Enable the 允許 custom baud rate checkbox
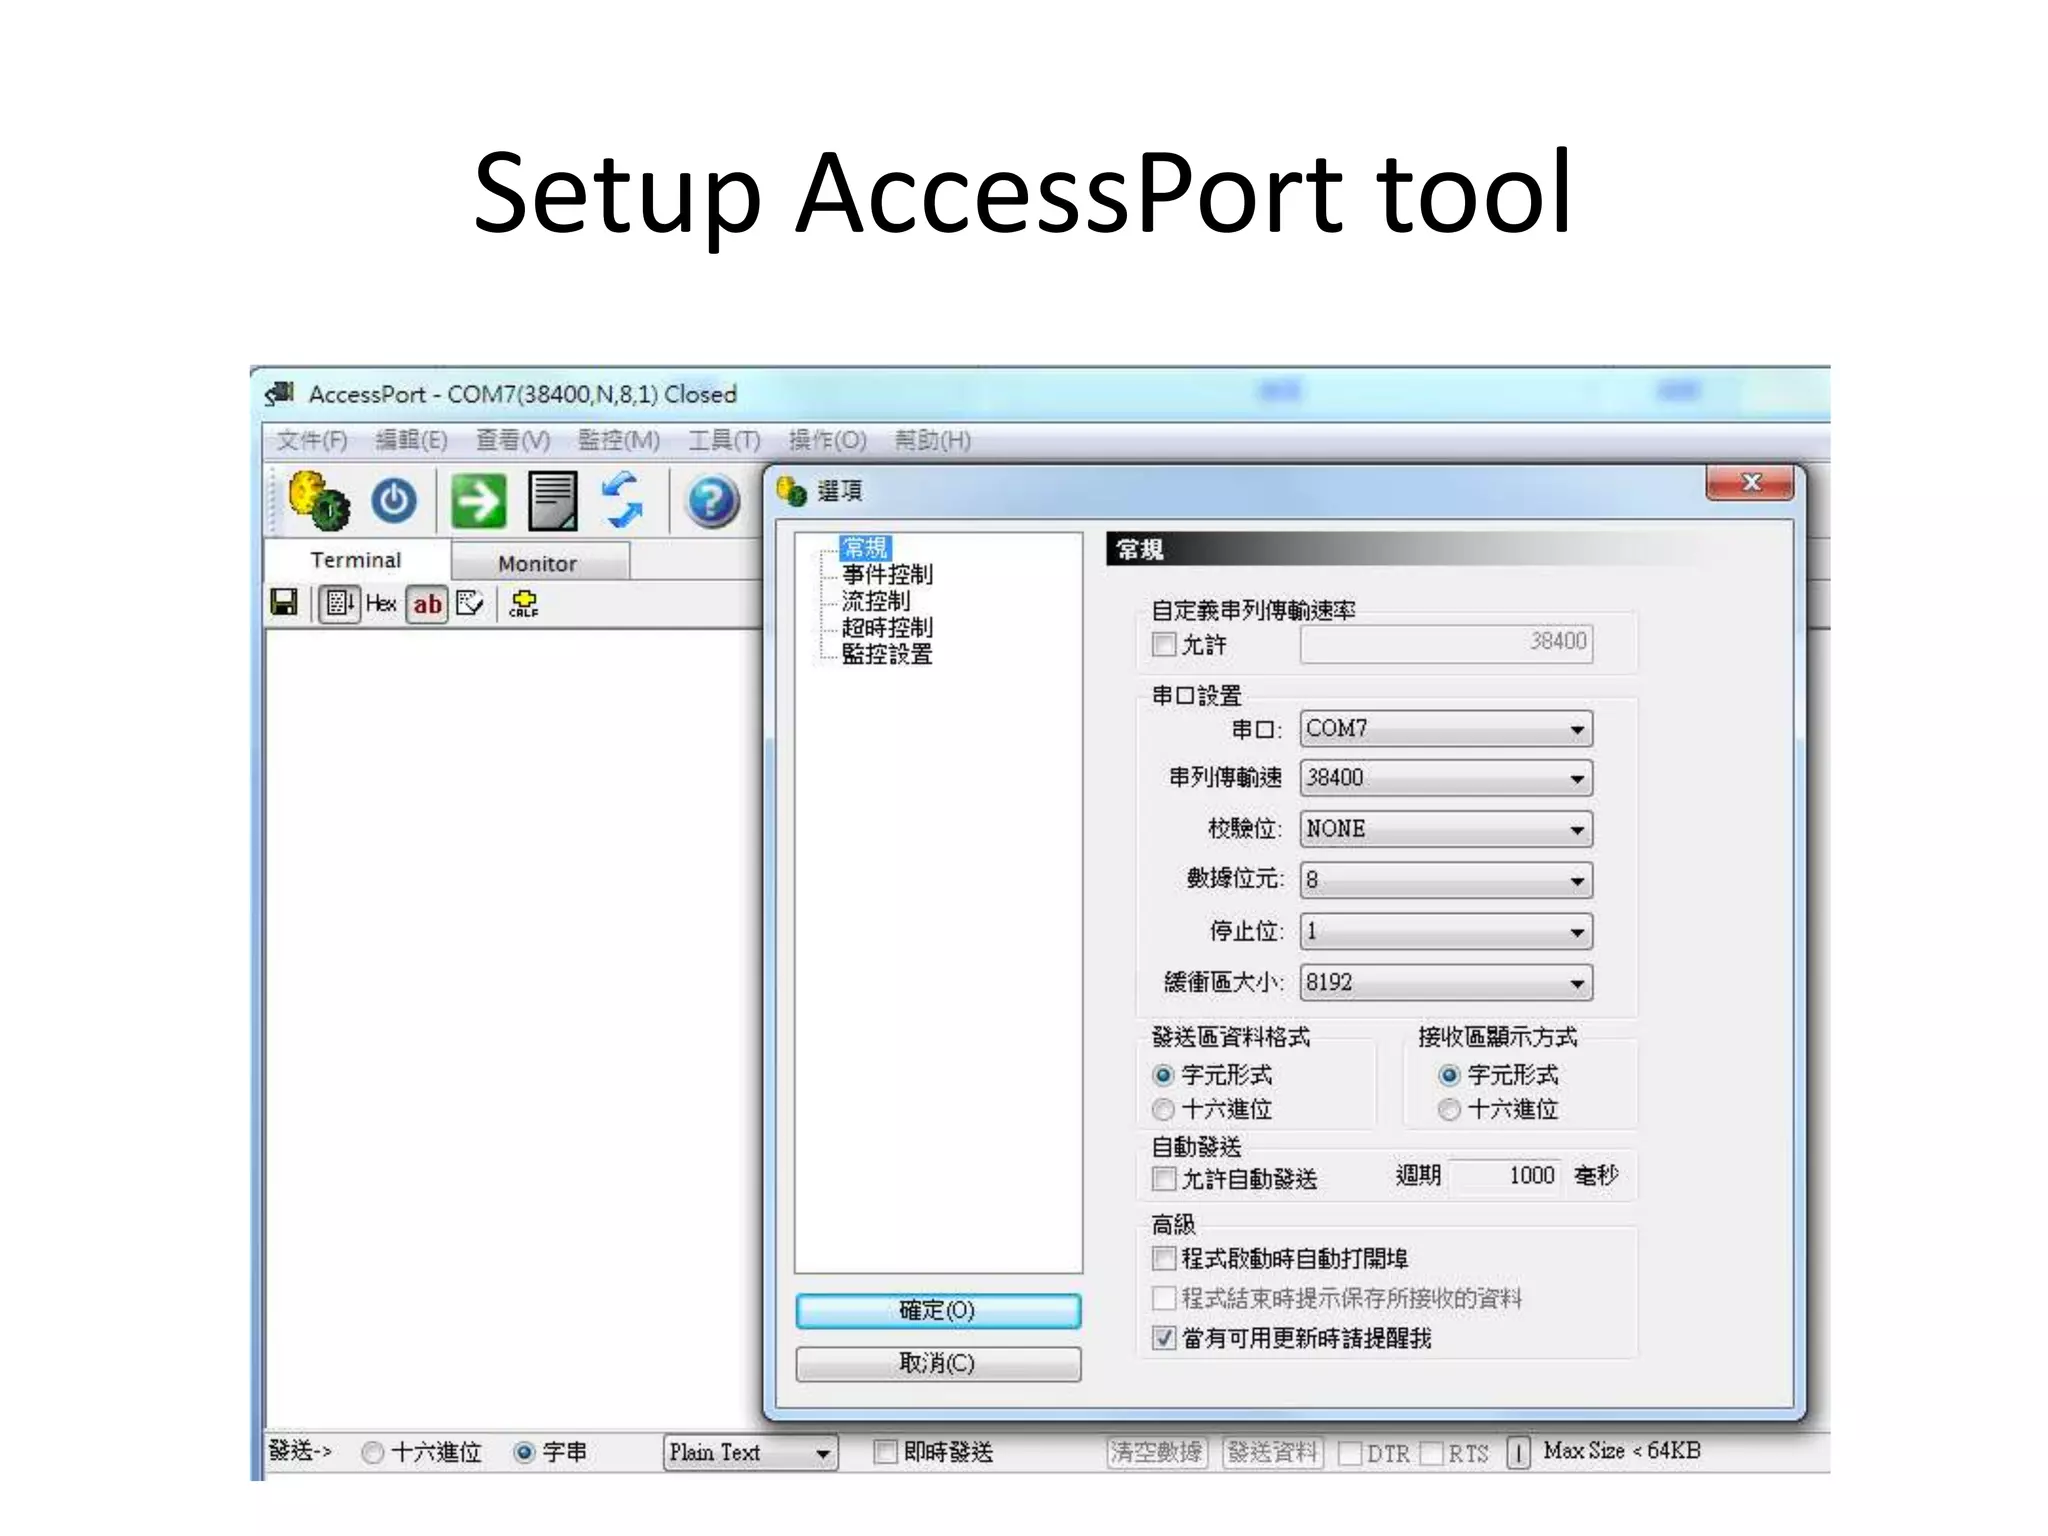This screenshot has height=1536, width=2048. [1163, 644]
